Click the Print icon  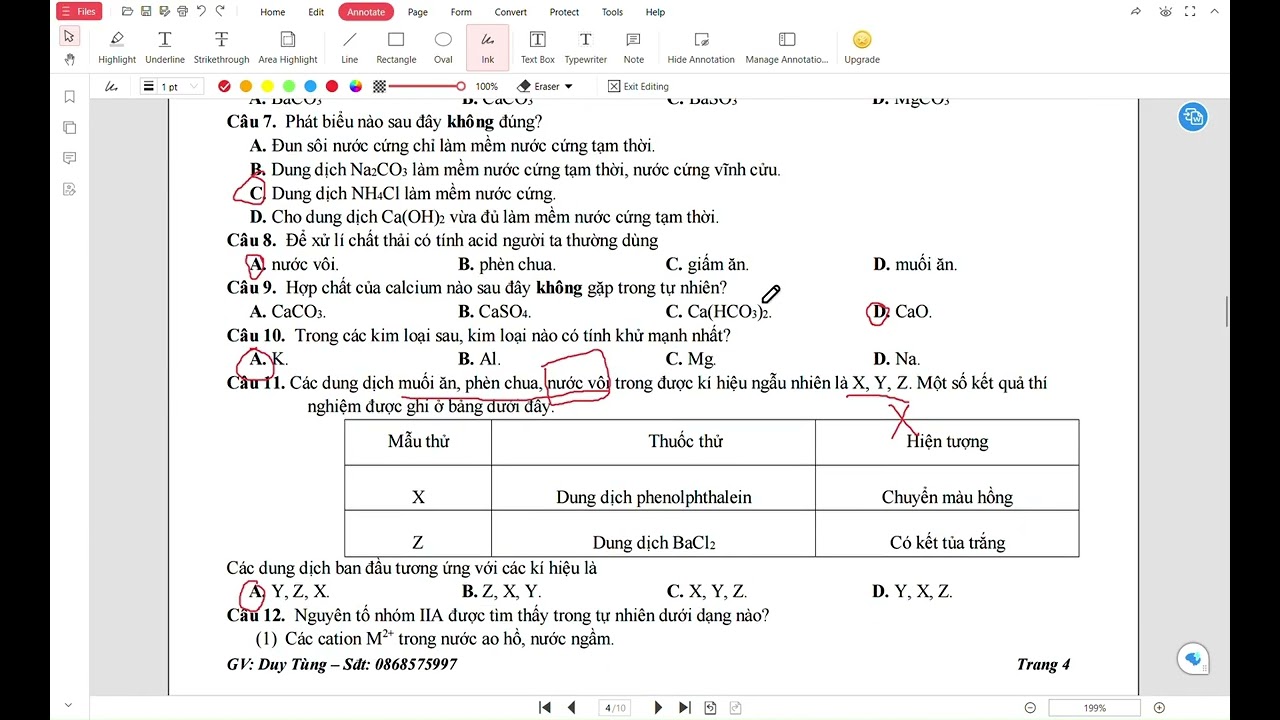point(181,12)
